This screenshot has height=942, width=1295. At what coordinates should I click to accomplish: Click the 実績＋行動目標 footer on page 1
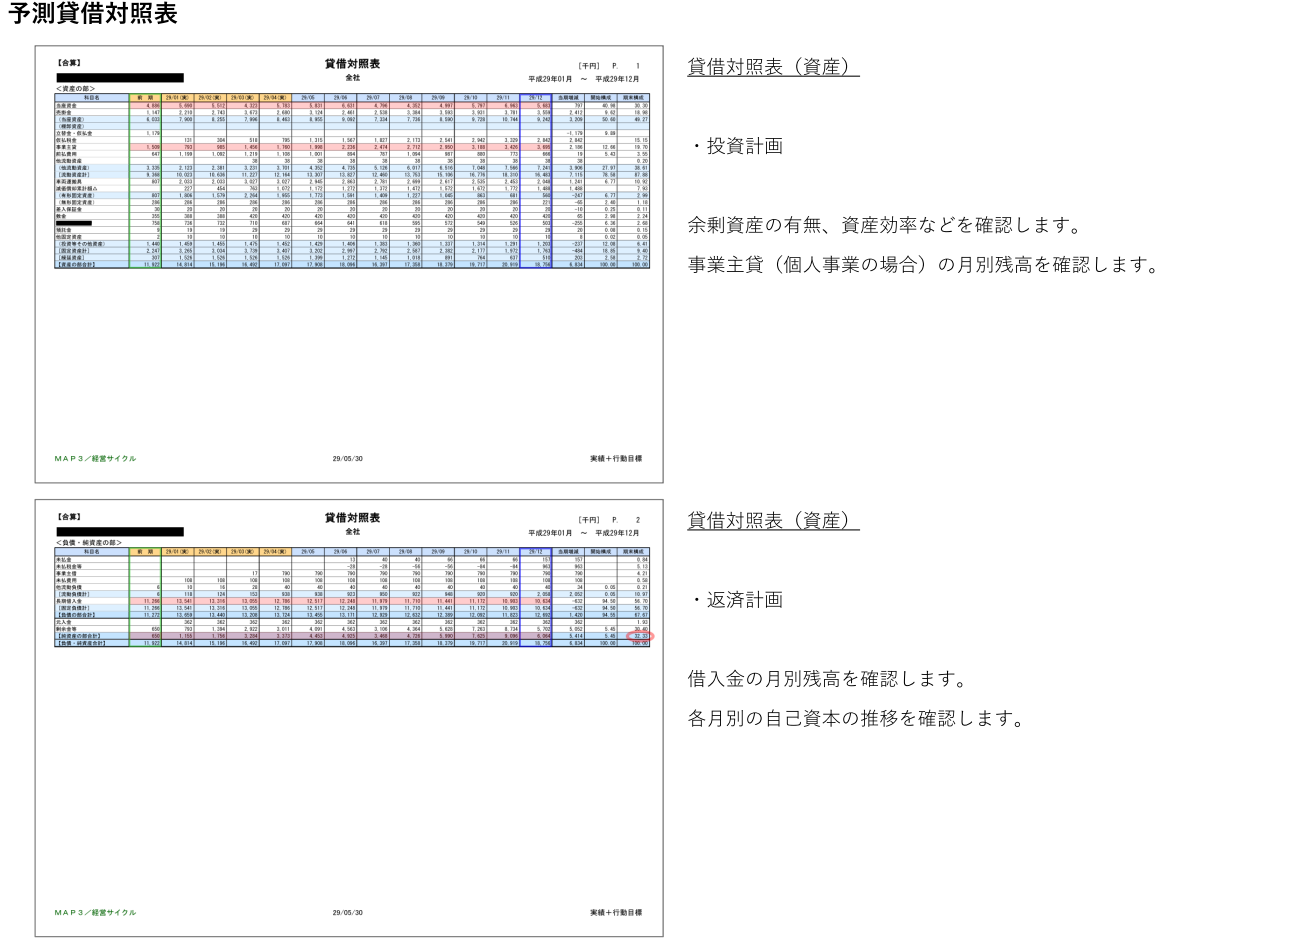click(616, 459)
